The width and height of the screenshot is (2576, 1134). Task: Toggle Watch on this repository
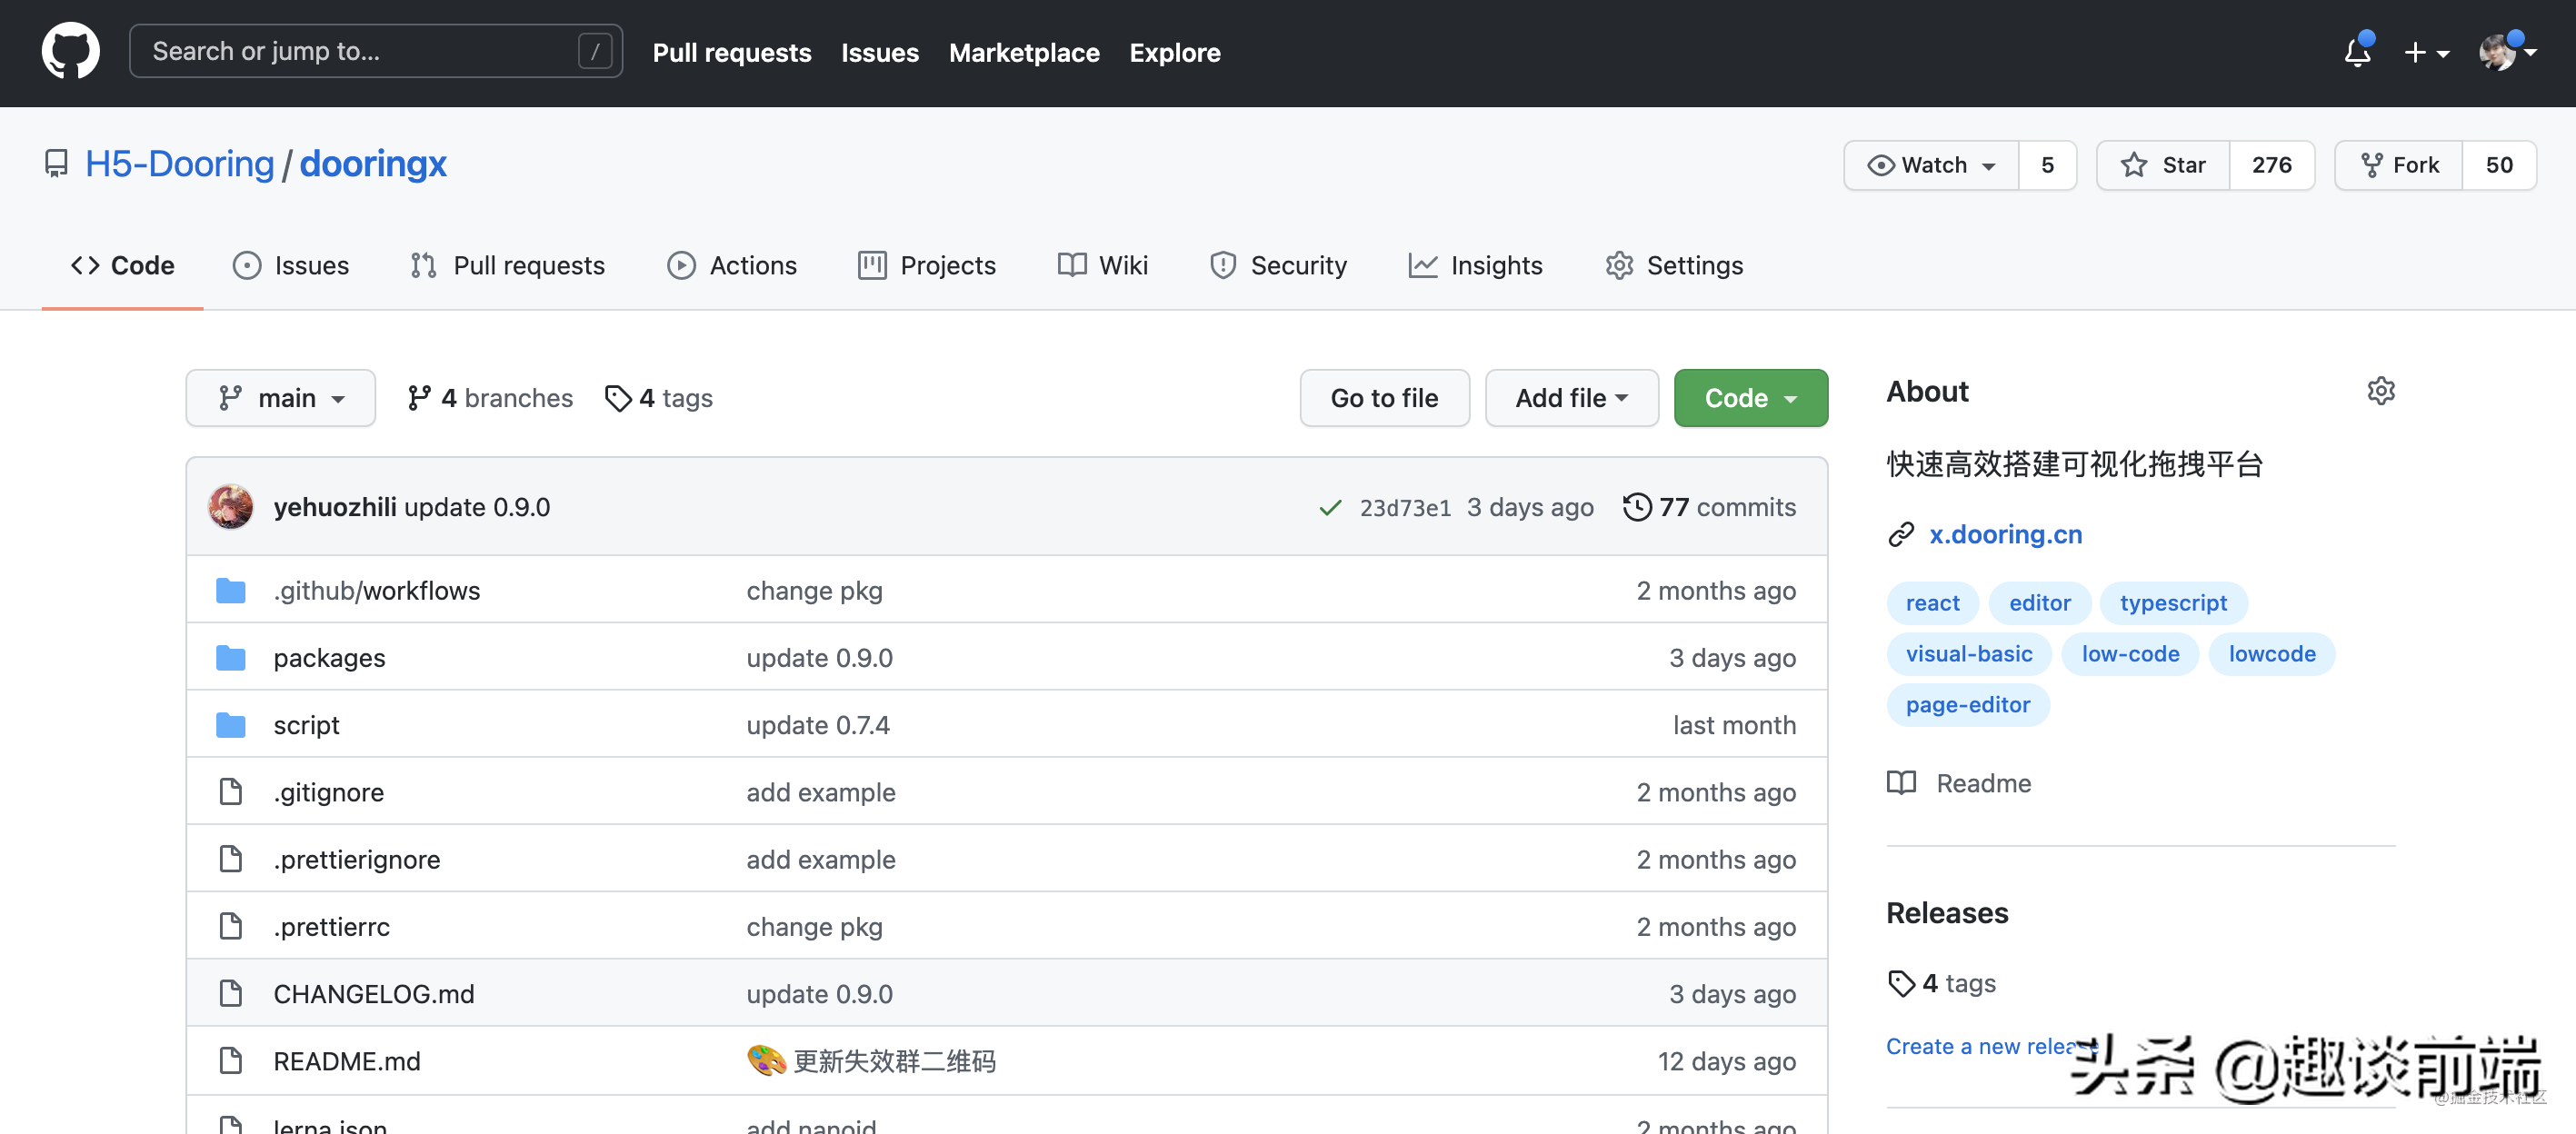click(1931, 165)
